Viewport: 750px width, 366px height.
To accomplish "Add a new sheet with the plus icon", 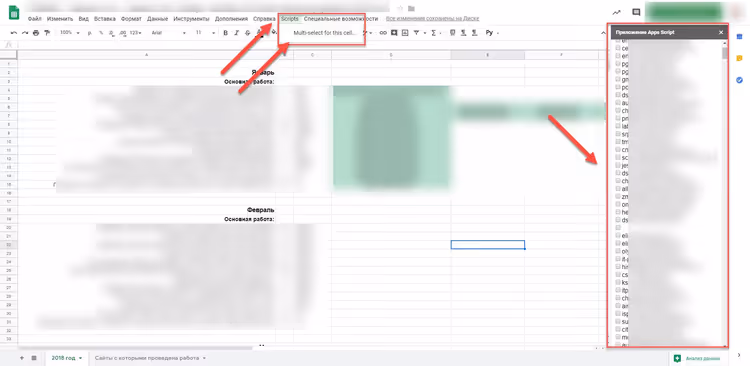I will point(22,358).
